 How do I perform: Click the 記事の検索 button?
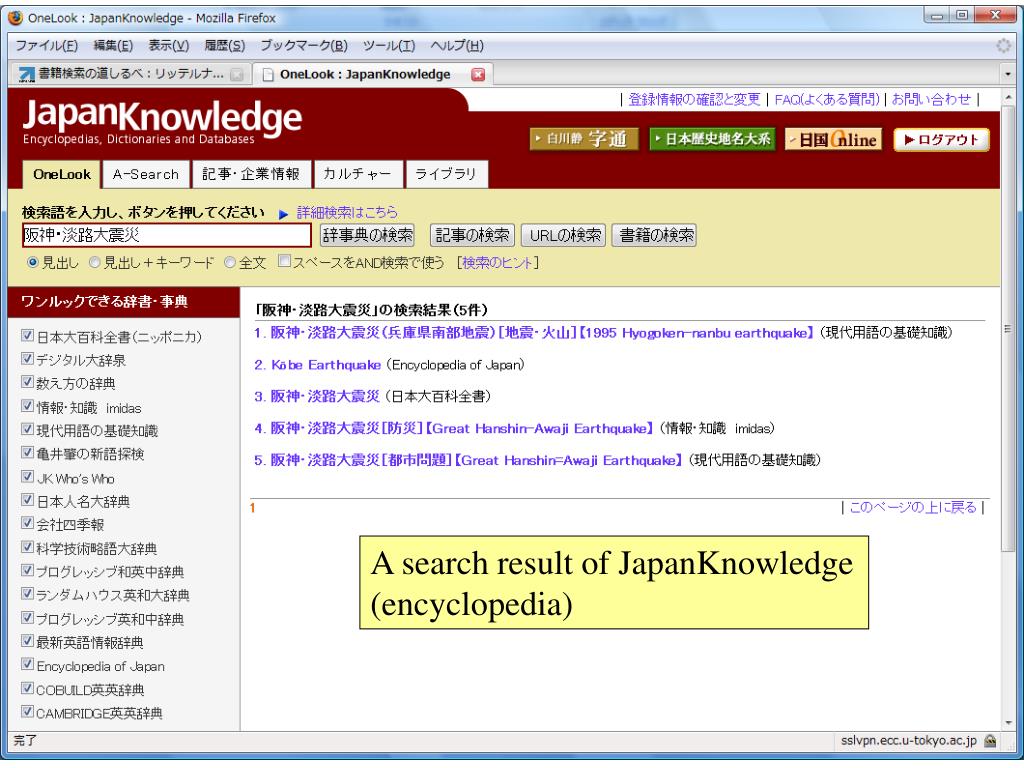pyautogui.click(x=472, y=235)
